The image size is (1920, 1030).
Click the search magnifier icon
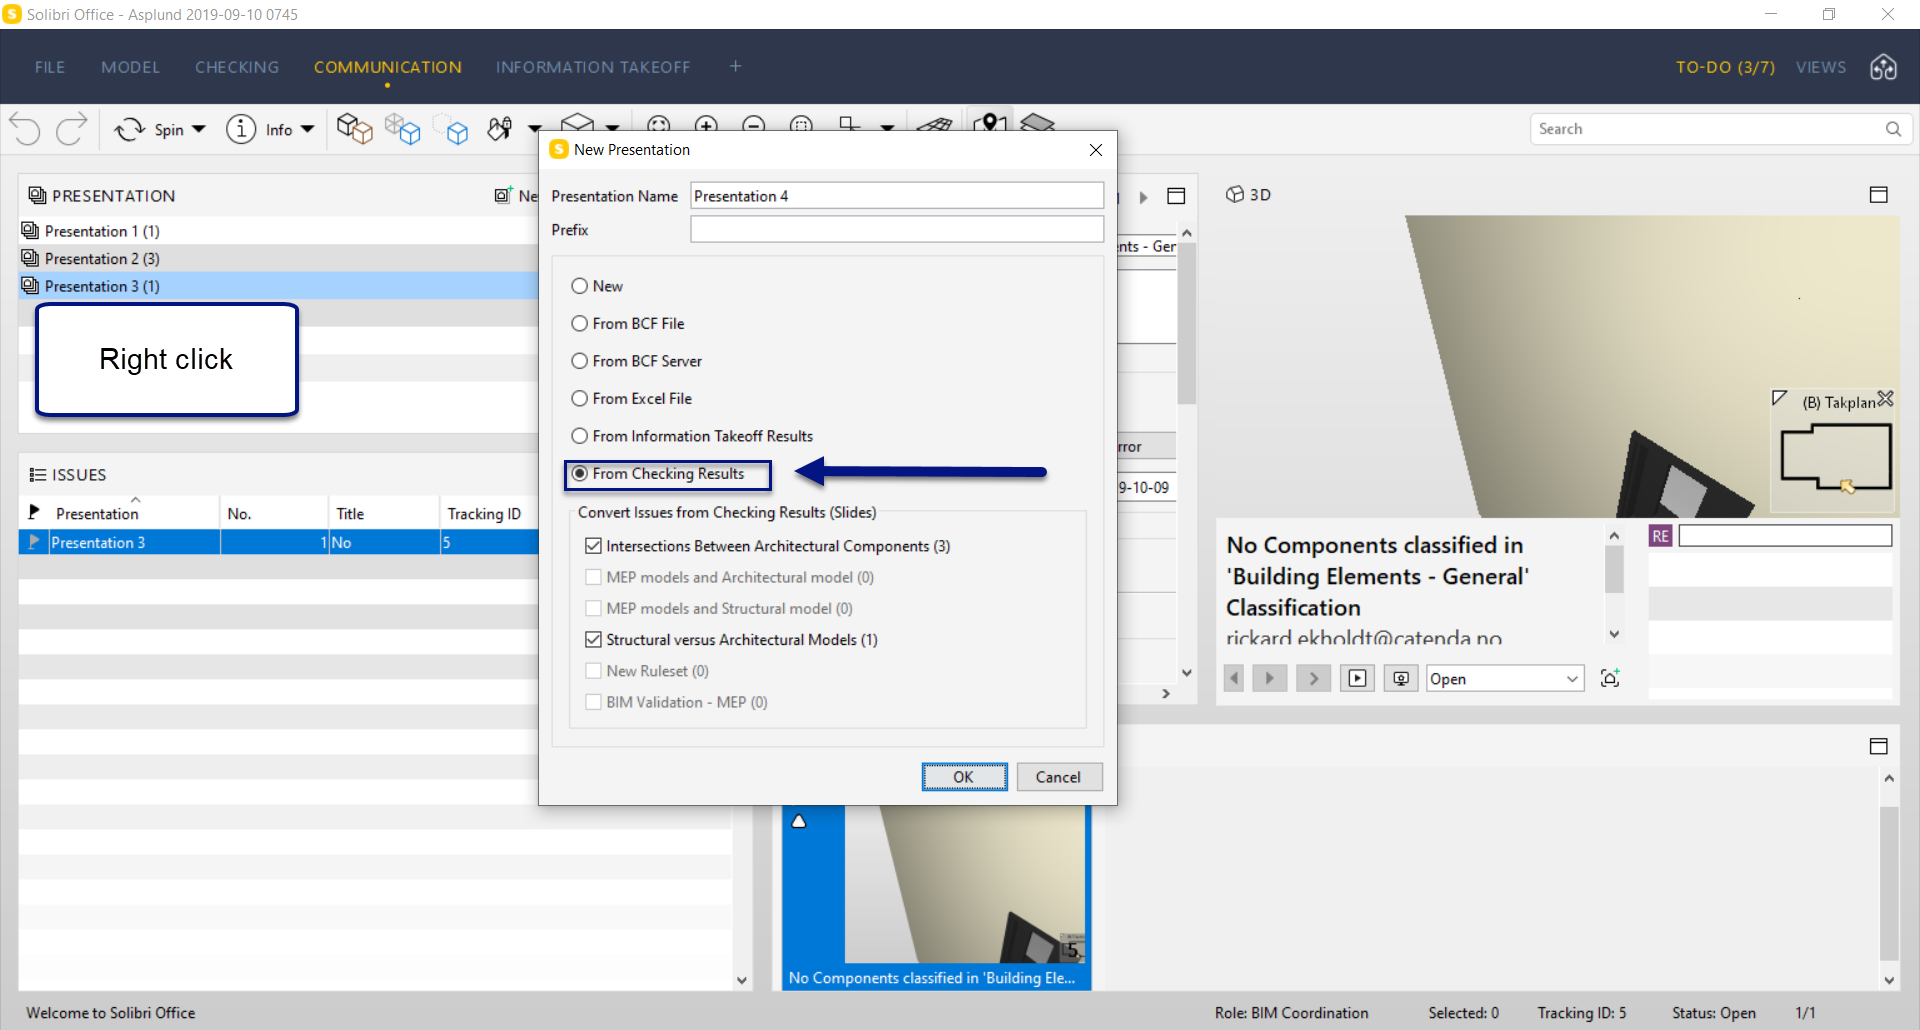coord(1893,129)
